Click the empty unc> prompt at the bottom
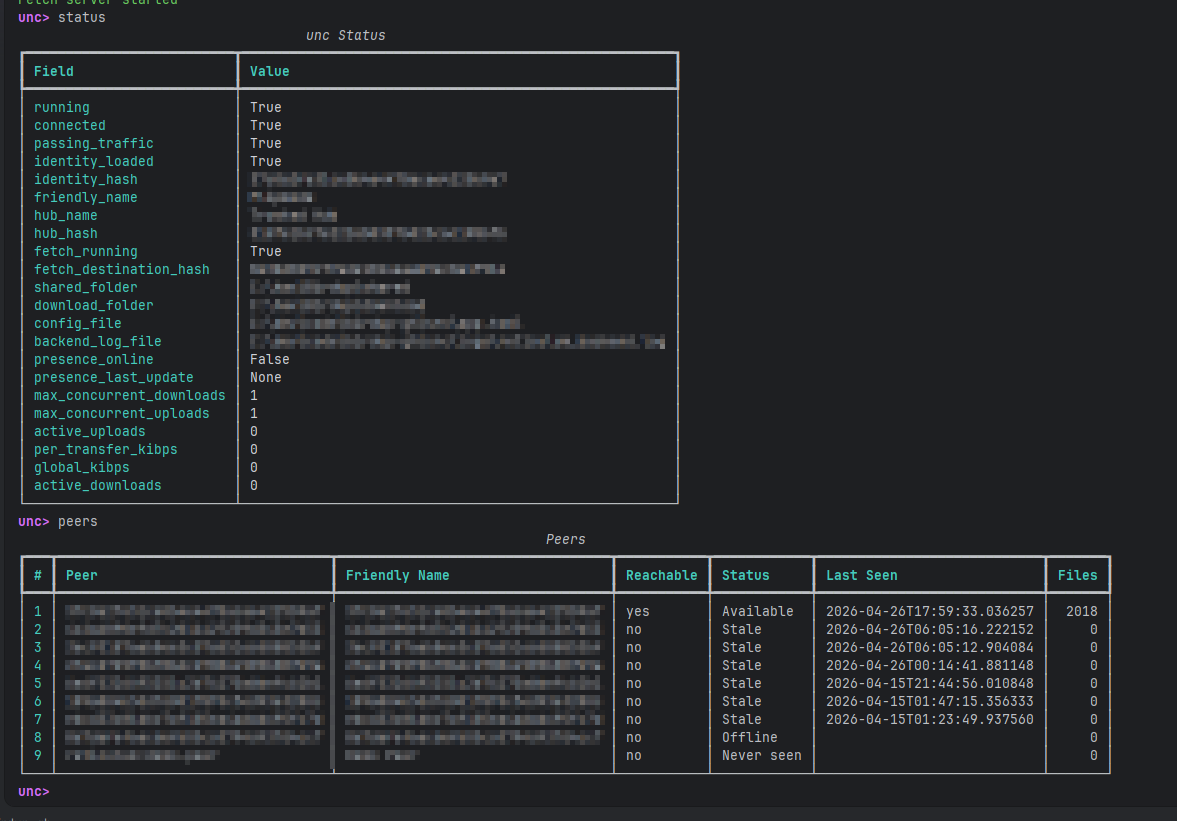The width and height of the screenshot is (1177, 821). [x=34, y=791]
